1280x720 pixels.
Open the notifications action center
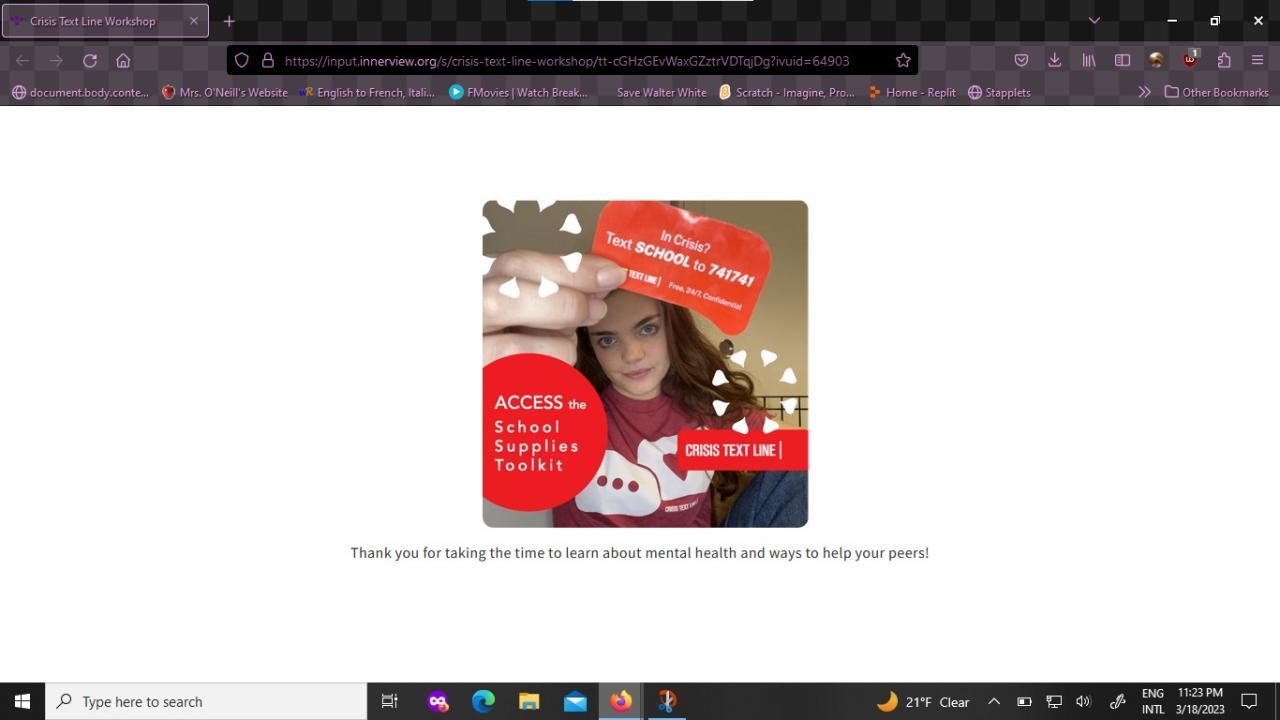click(1249, 701)
